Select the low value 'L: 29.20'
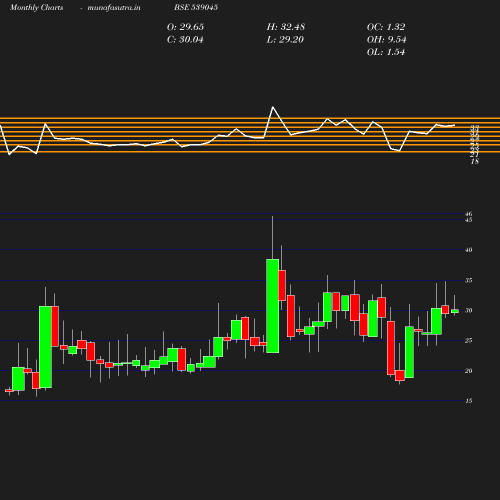This screenshot has height=500, width=500. 285,40
